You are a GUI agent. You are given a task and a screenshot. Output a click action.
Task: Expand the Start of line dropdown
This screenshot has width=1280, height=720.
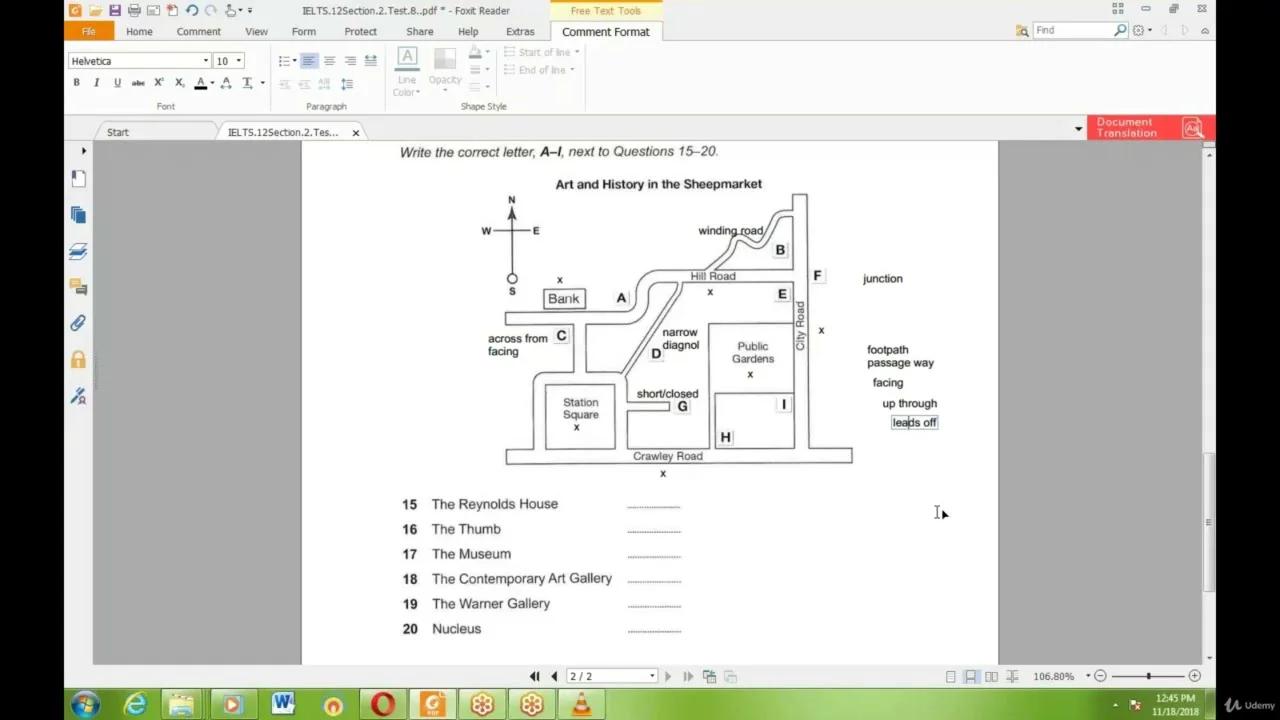pyautogui.click(x=575, y=52)
